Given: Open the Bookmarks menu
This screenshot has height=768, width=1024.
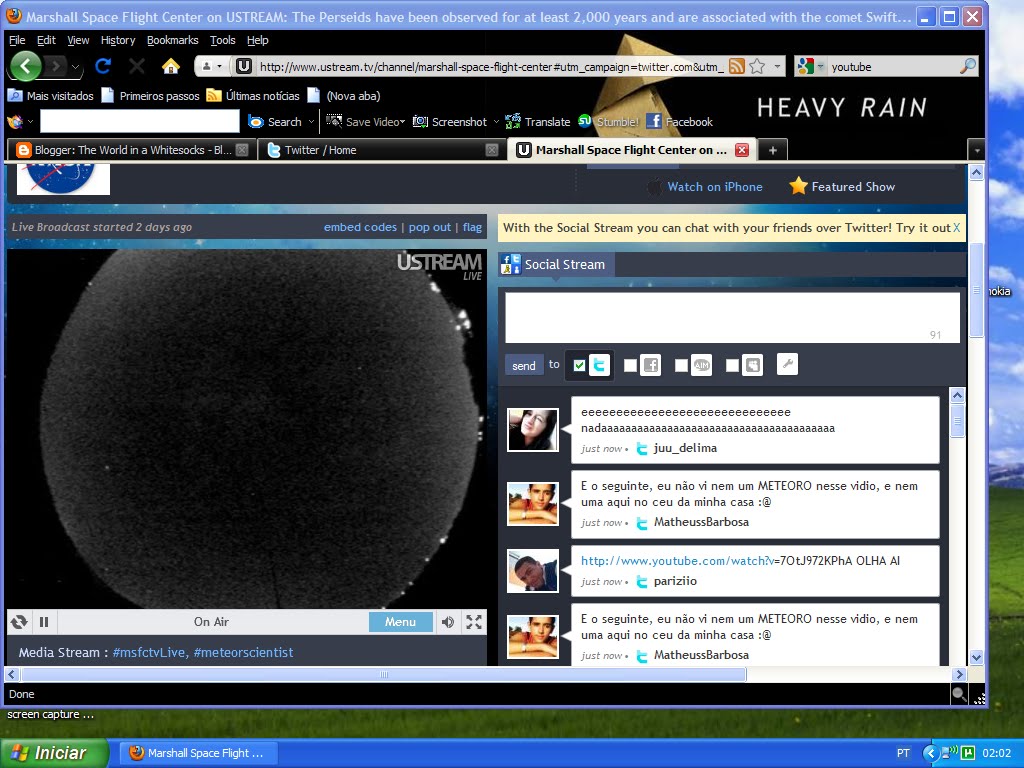Looking at the screenshot, I should 172,40.
